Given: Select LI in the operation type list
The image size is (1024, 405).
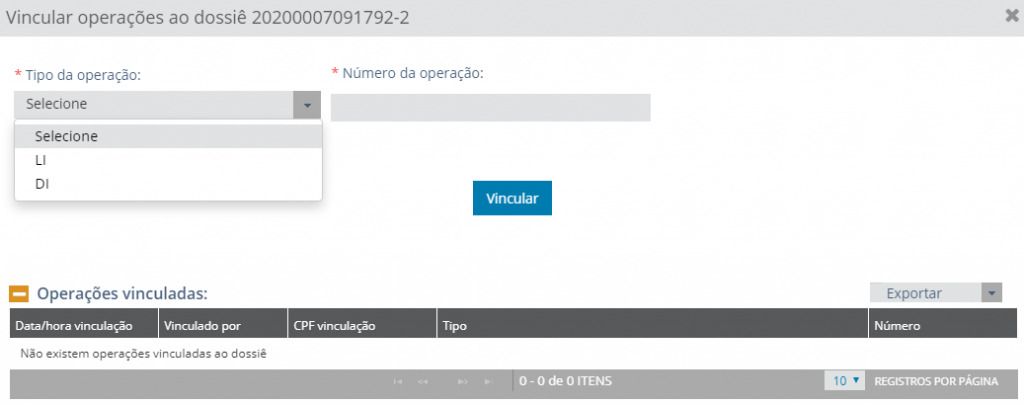Looking at the screenshot, I should tap(168, 161).
